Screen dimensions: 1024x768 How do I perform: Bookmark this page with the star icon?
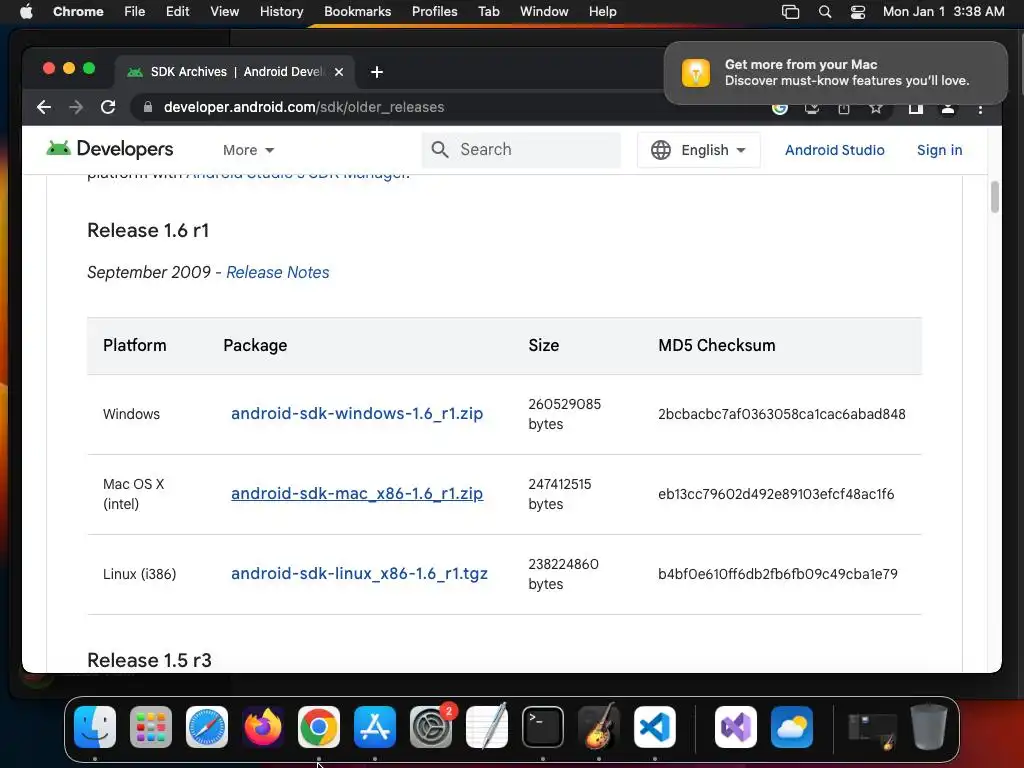coord(876,108)
